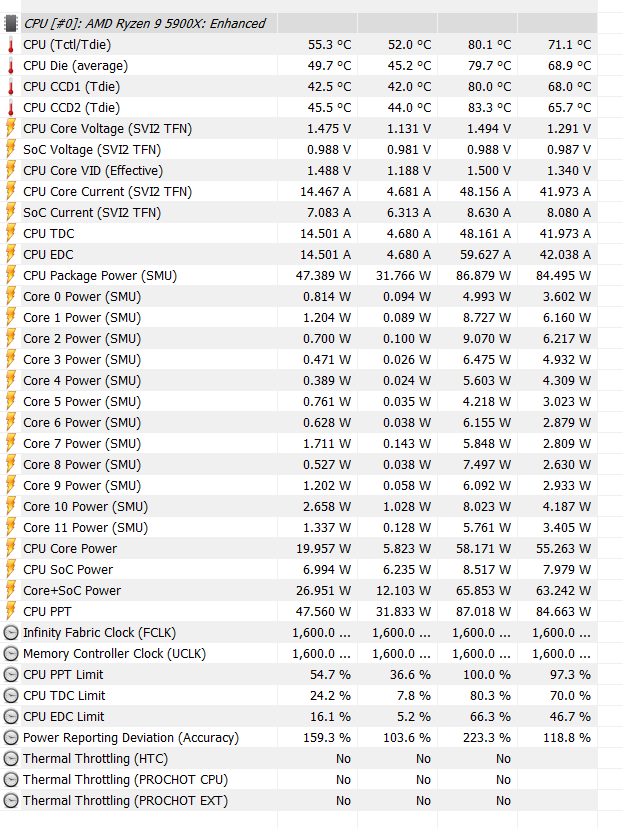Click the 83.3 °C maximum value for CCD2
Image resolution: width=623 pixels, height=828 pixels.
[x=489, y=108]
